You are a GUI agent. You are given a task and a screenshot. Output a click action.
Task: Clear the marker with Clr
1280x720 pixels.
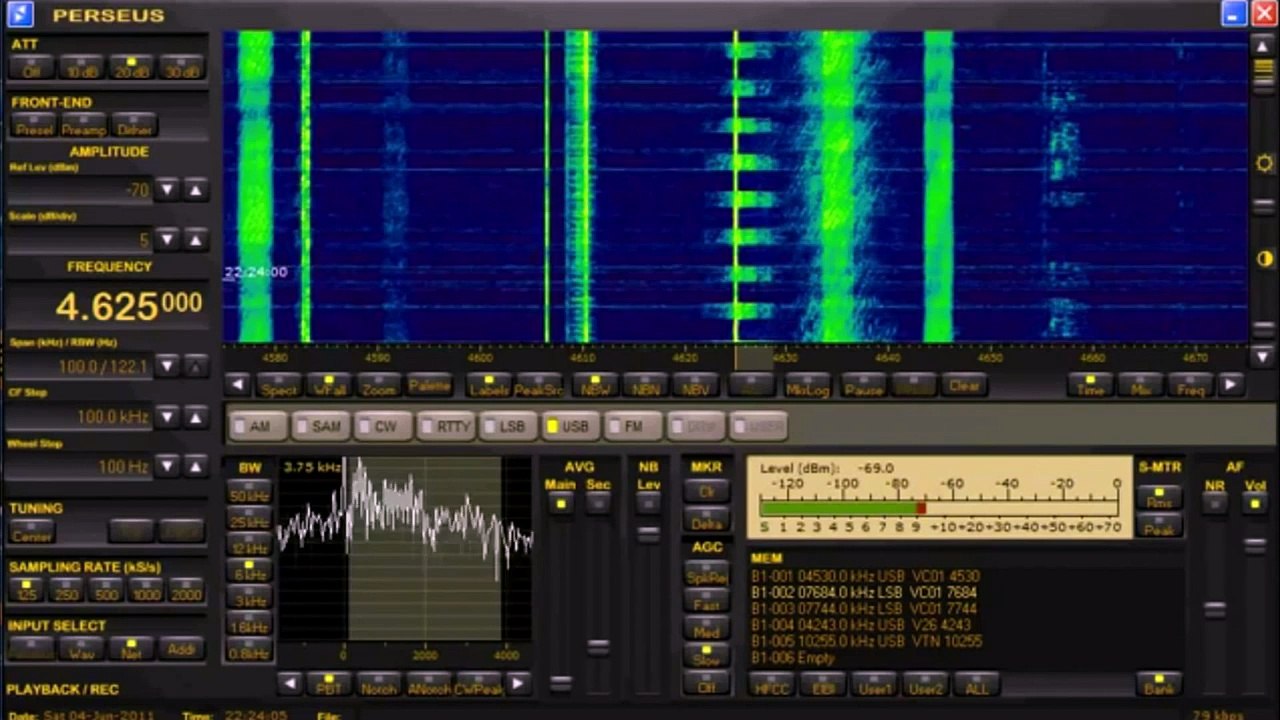point(706,492)
